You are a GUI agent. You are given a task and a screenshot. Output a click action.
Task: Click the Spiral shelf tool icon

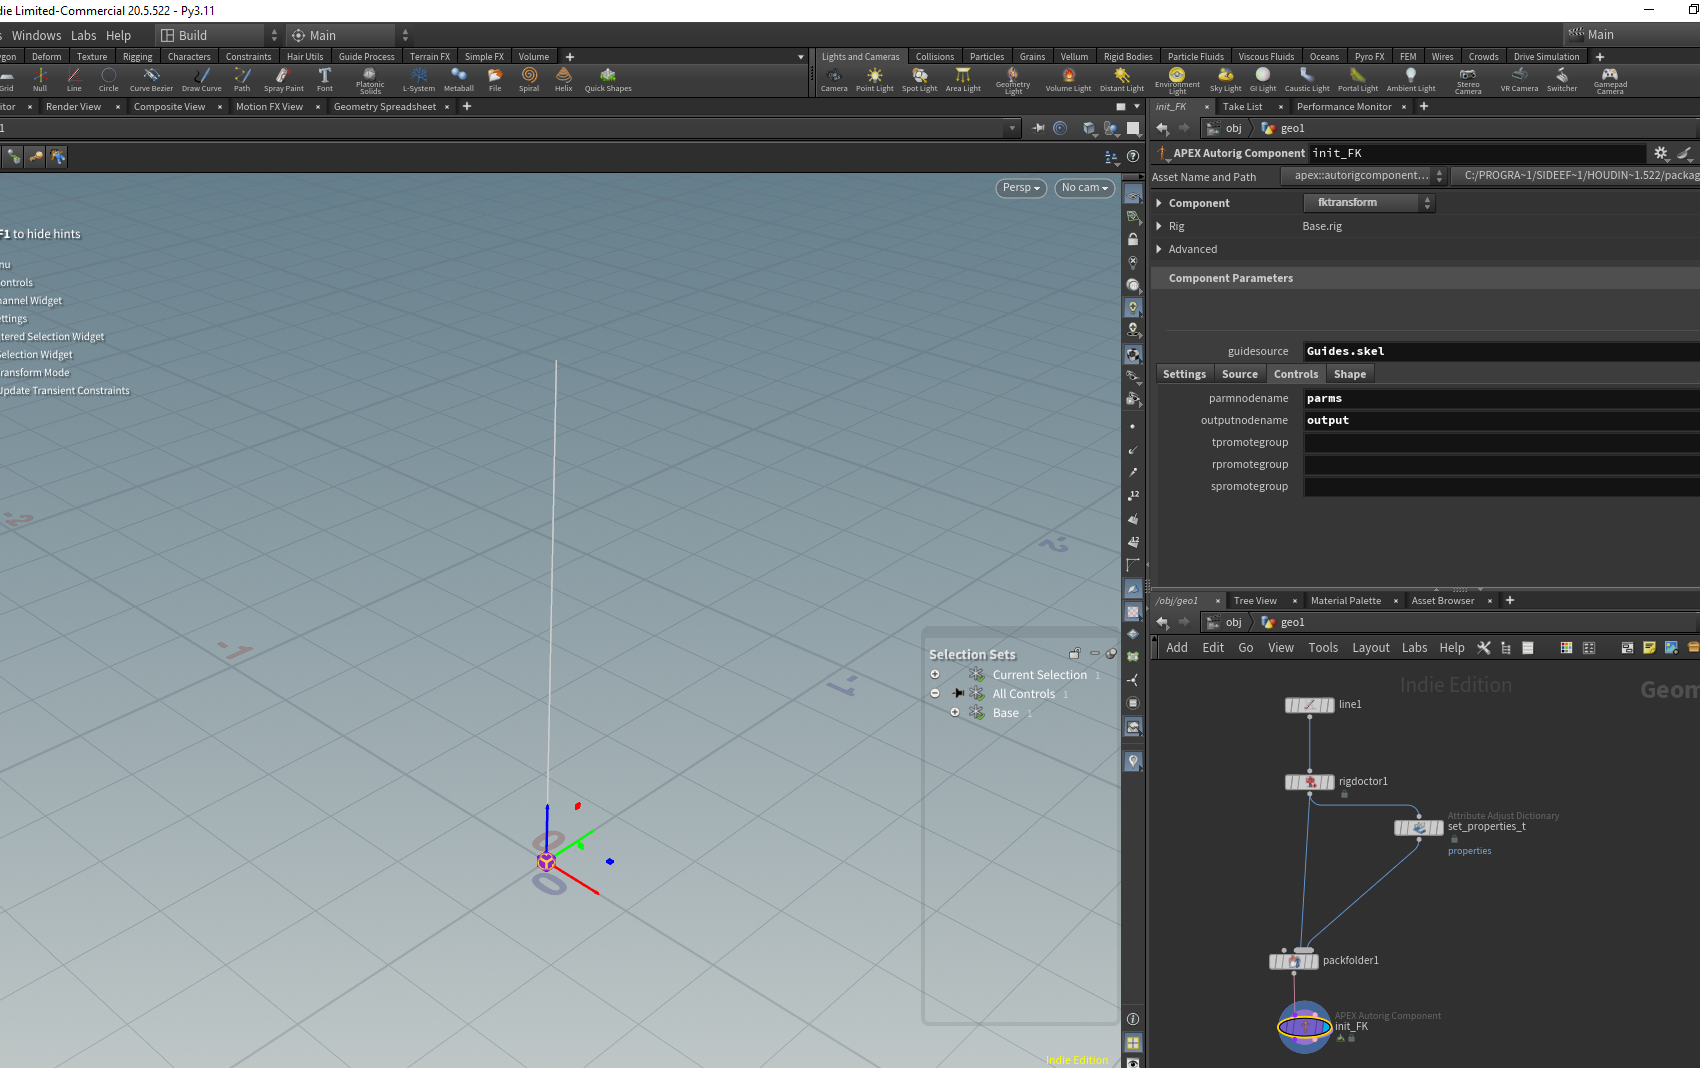(x=529, y=79)
